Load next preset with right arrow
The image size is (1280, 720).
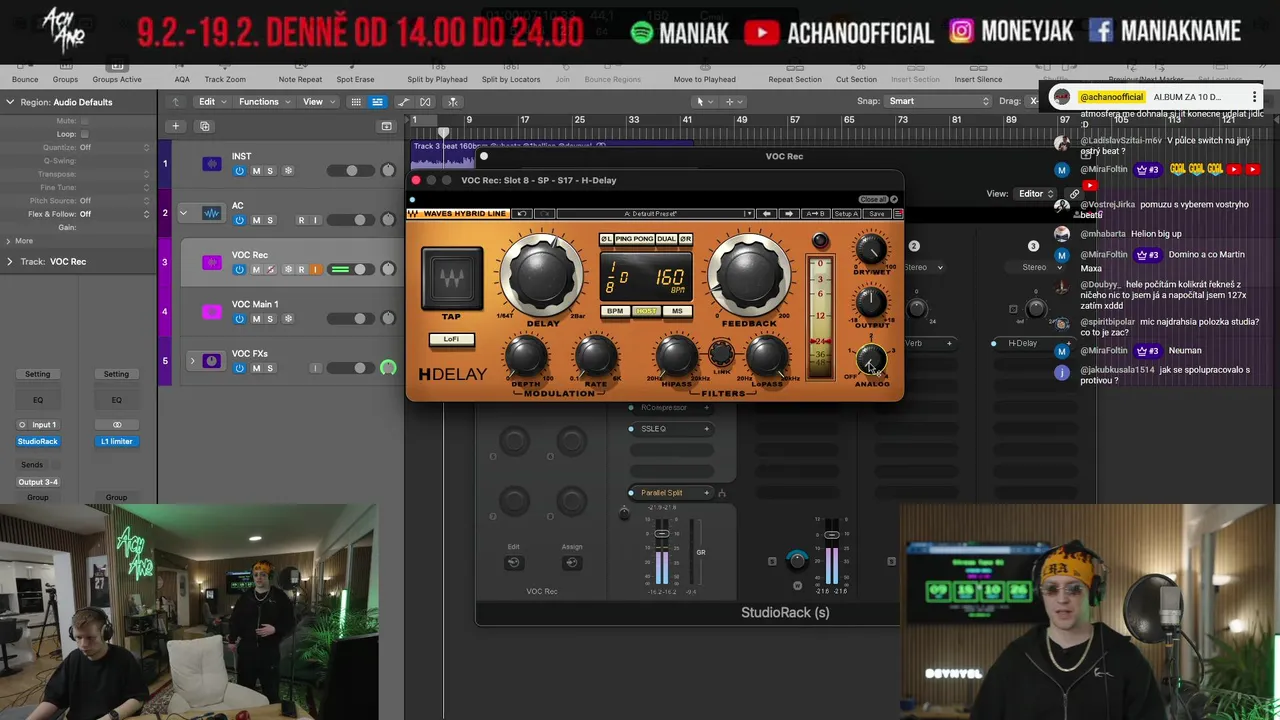(789, 214)
